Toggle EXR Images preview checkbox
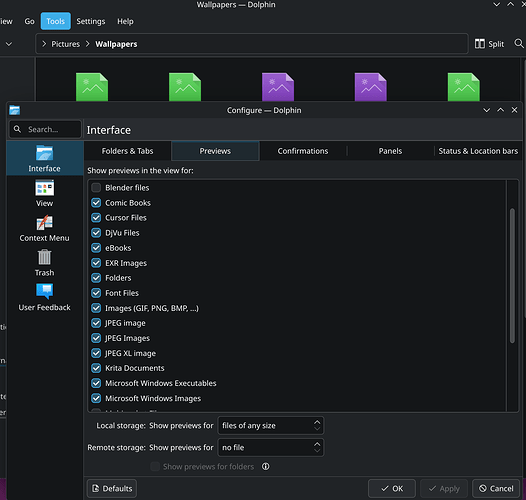The height and width of the screenshot is (500, 526). click(96, 263)
